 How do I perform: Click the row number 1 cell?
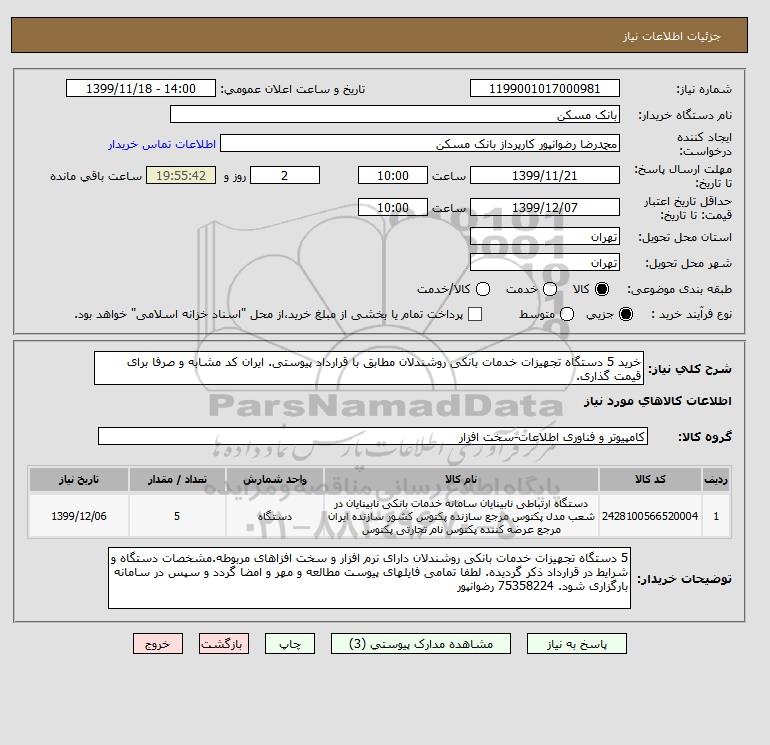click(x=716, y=516)
